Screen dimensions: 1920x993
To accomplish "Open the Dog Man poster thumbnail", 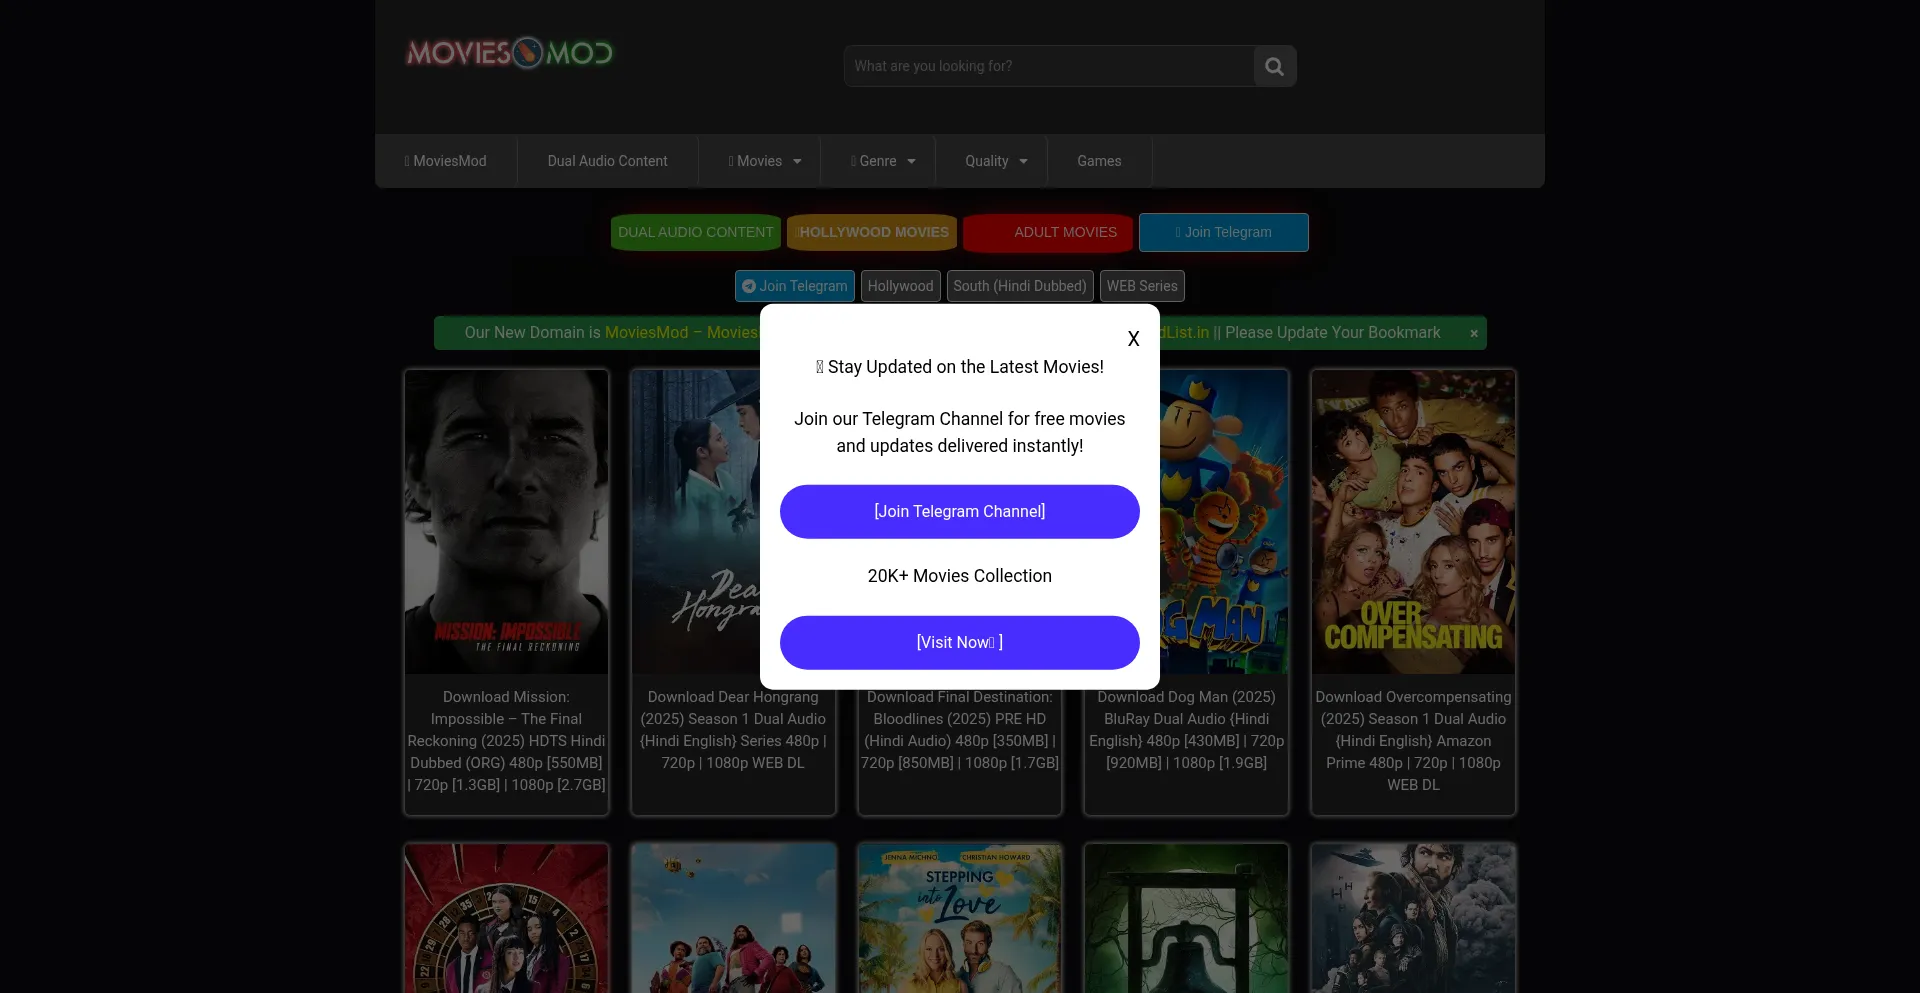I will tap(1224, 522).
